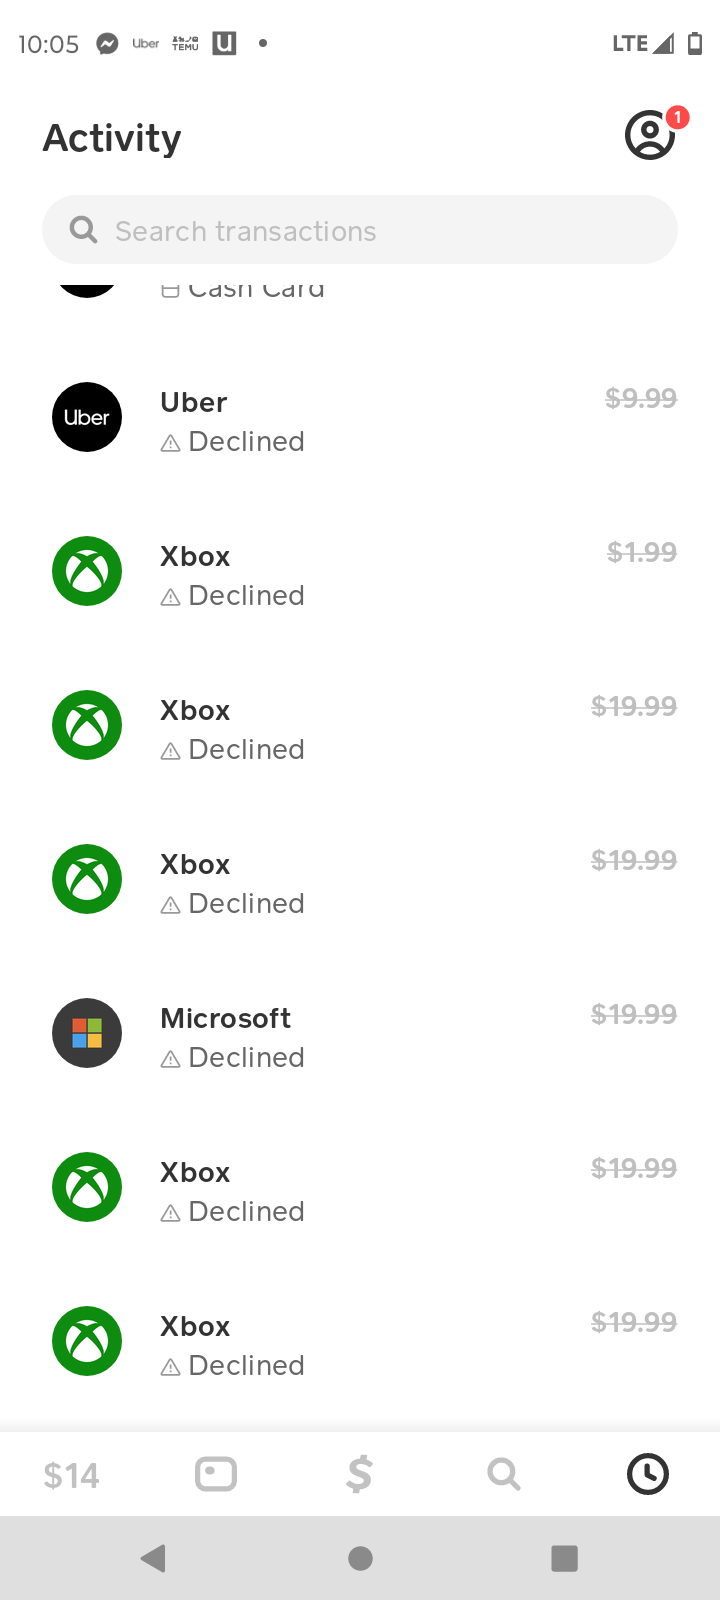The image size is (720, 1600).
Task: Tap the Activity heading
Action: click(x=112, y=138)
